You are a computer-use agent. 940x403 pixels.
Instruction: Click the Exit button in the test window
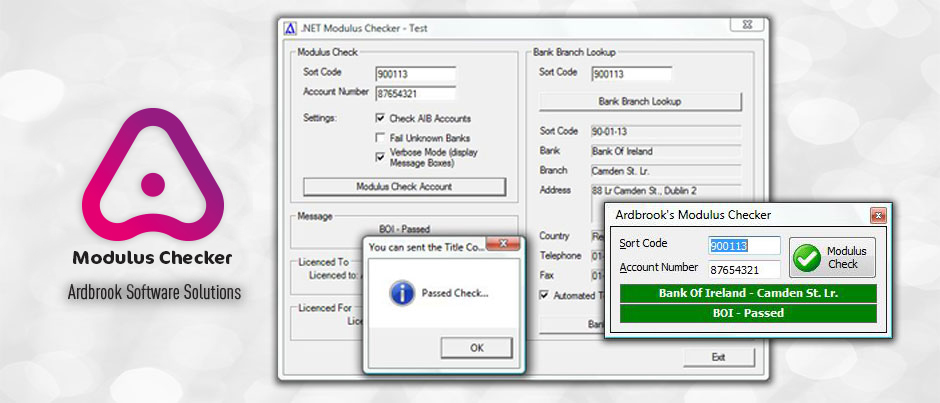(x=719, y=357)
